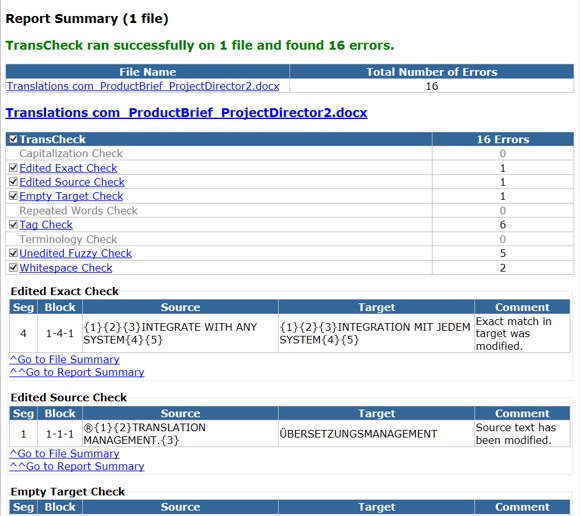Toggle the Unedited Fuzzy Check checkbox
Image resolution: width=580 pixels, height=516 pixels.
[13, 253]
